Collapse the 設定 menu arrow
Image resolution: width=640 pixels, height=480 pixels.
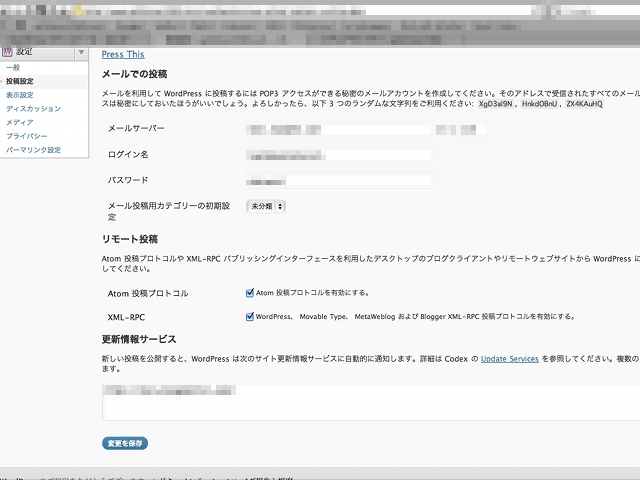point(81,52)
